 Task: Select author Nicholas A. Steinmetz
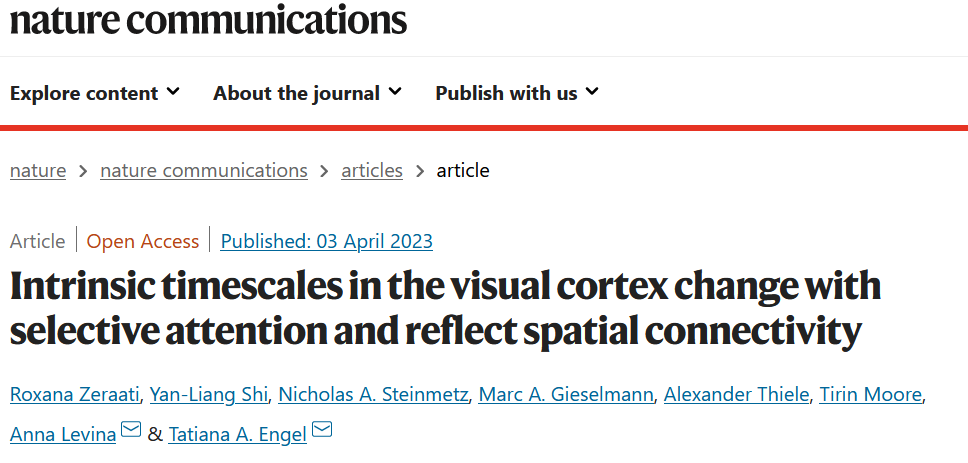[x=371, y=395]
